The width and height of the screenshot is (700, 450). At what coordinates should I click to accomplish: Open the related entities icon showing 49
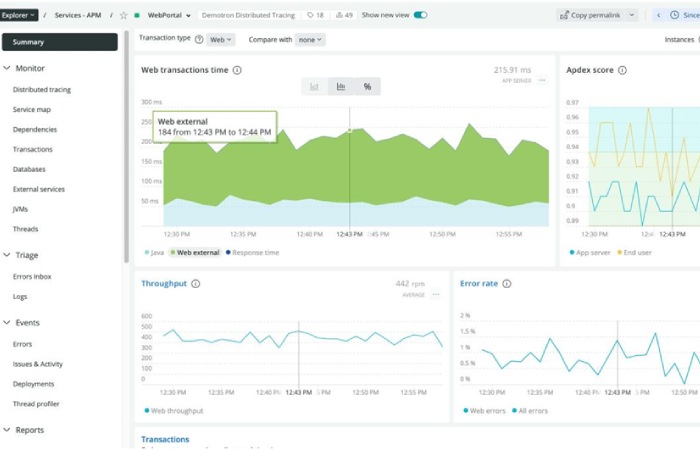[x=344, y=15]
